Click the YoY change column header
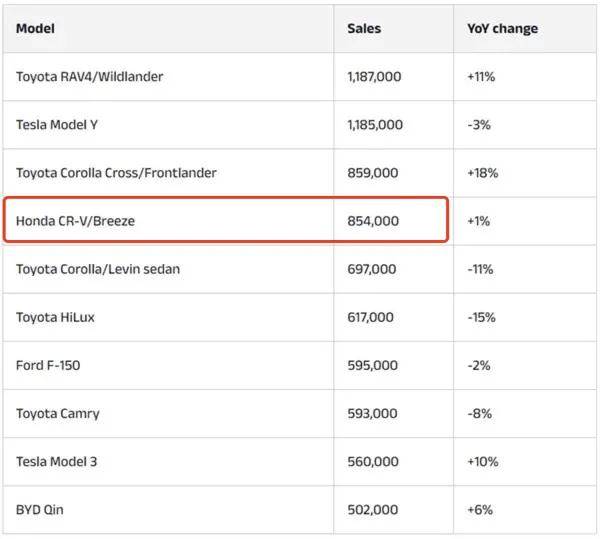Image resolution: width=600 pixels, height=539 pixels. (x=502, y=28)
